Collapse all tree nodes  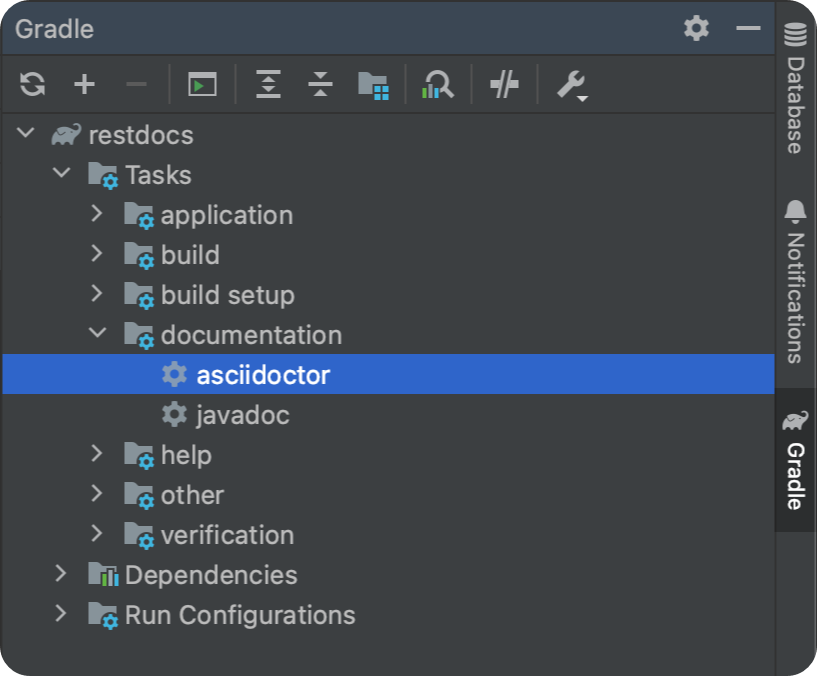[320, 84]
